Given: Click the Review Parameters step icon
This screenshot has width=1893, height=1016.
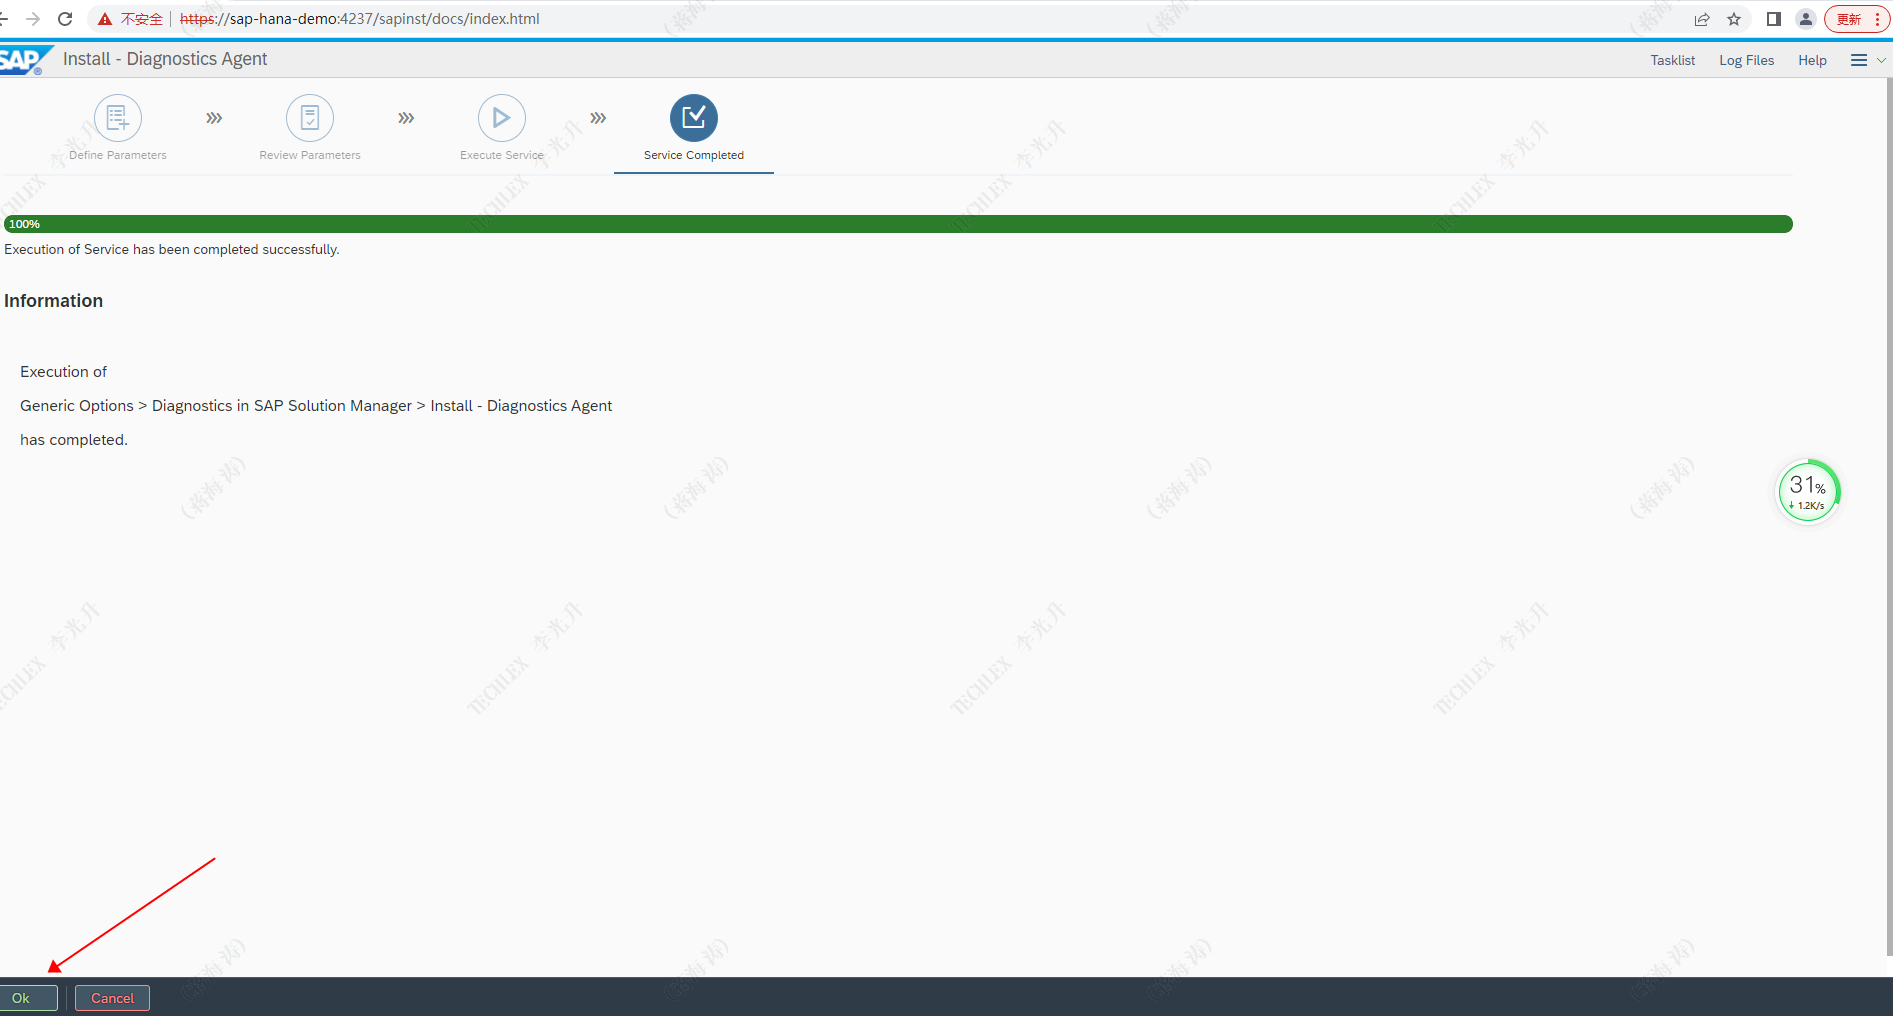Looking at the screenshot, I should point(310,118).
